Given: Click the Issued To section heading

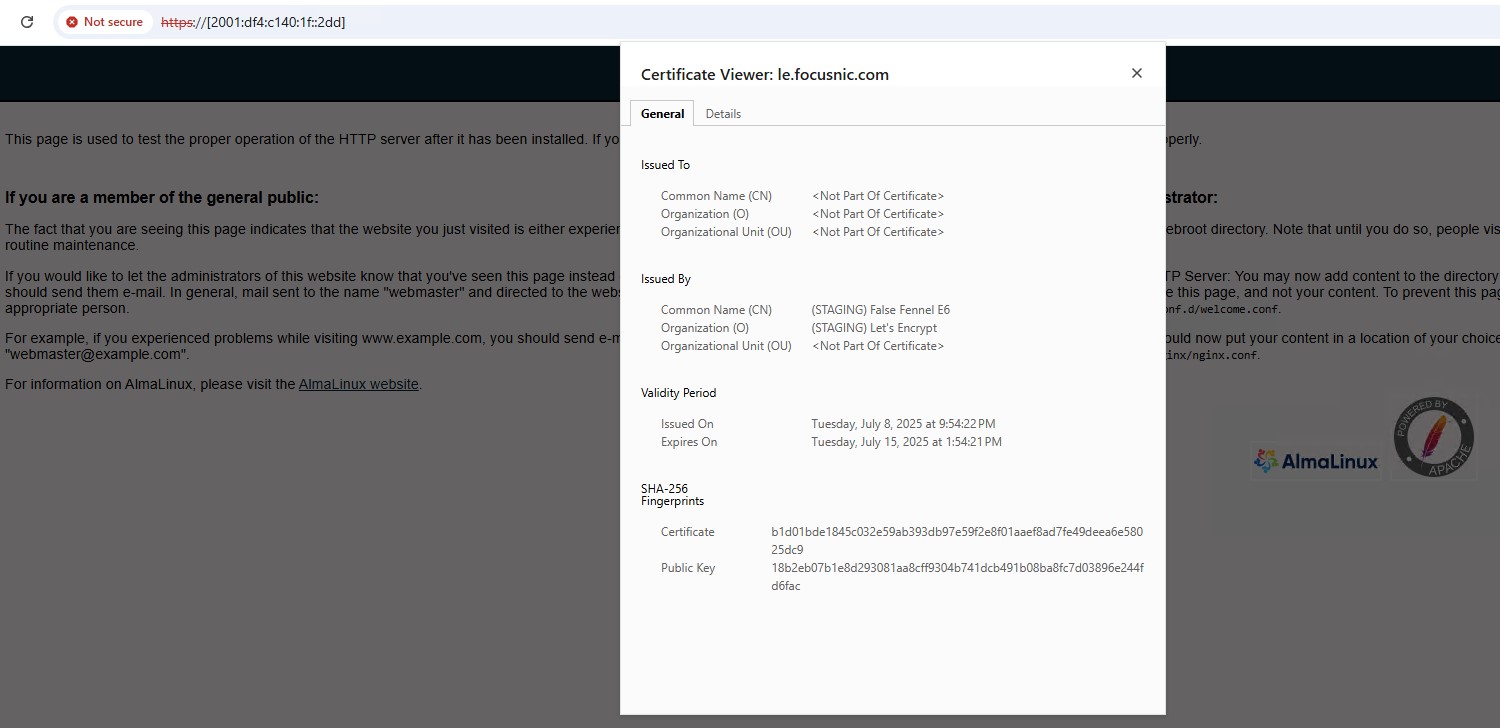Looking at the screenshot, I should point(665,165).
